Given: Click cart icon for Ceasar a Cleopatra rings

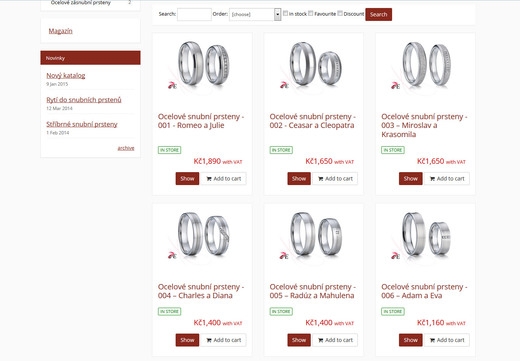Looking at the screenshot, I should pos(320,179).
